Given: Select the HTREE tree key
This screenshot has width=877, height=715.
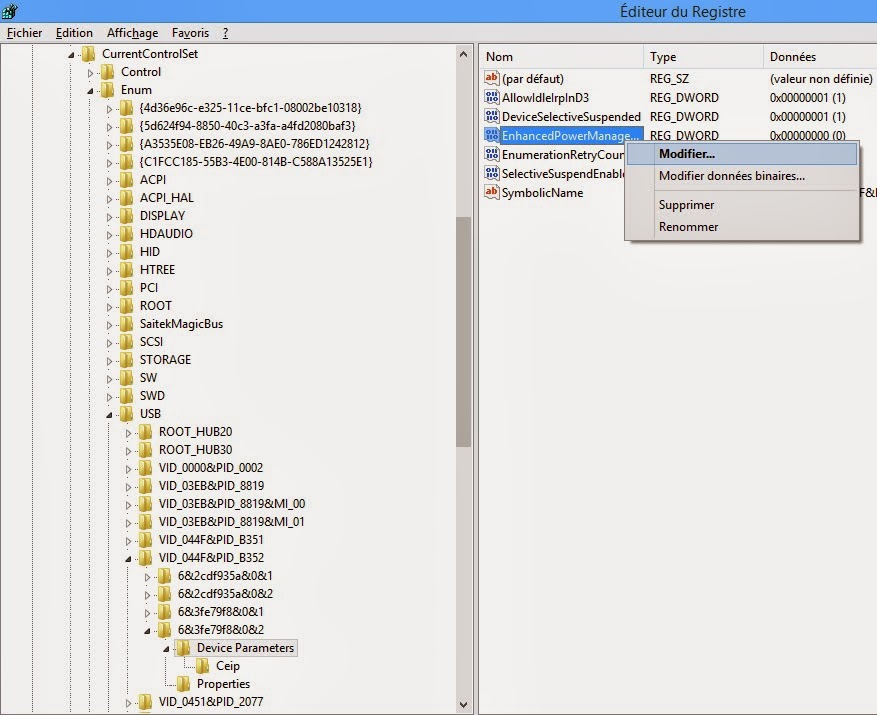Looking at the screenshot, I should [157, 270].
